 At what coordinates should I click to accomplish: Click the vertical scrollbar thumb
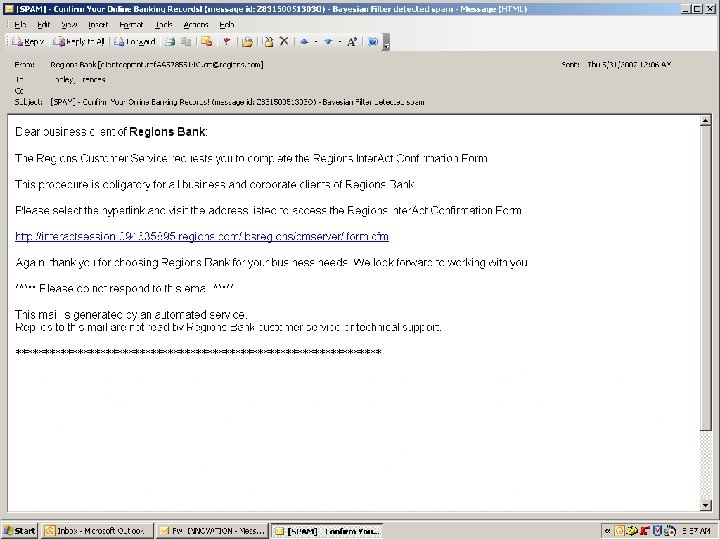(705, 278)
